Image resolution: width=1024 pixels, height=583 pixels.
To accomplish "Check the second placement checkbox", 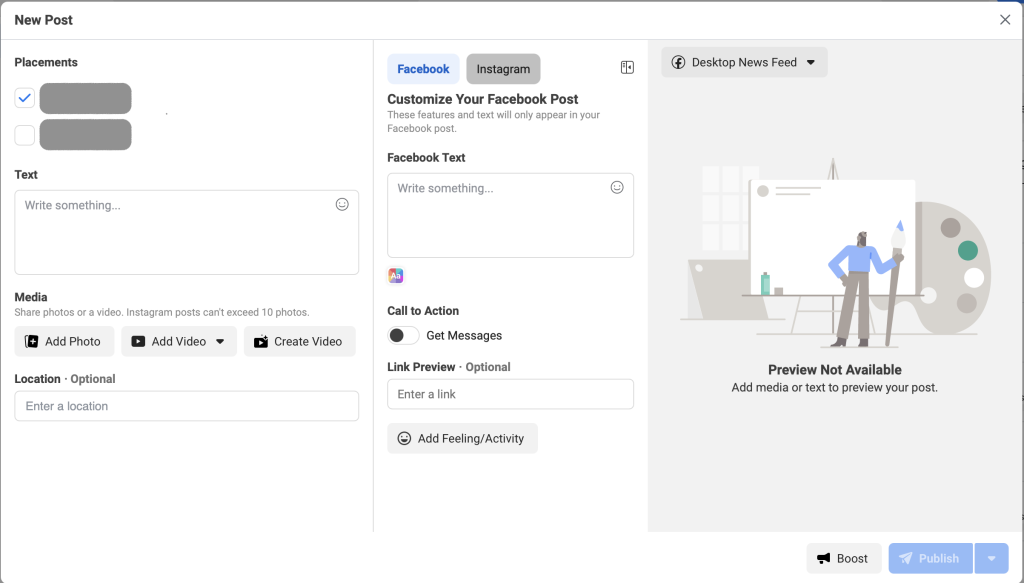I will [25, 135].
